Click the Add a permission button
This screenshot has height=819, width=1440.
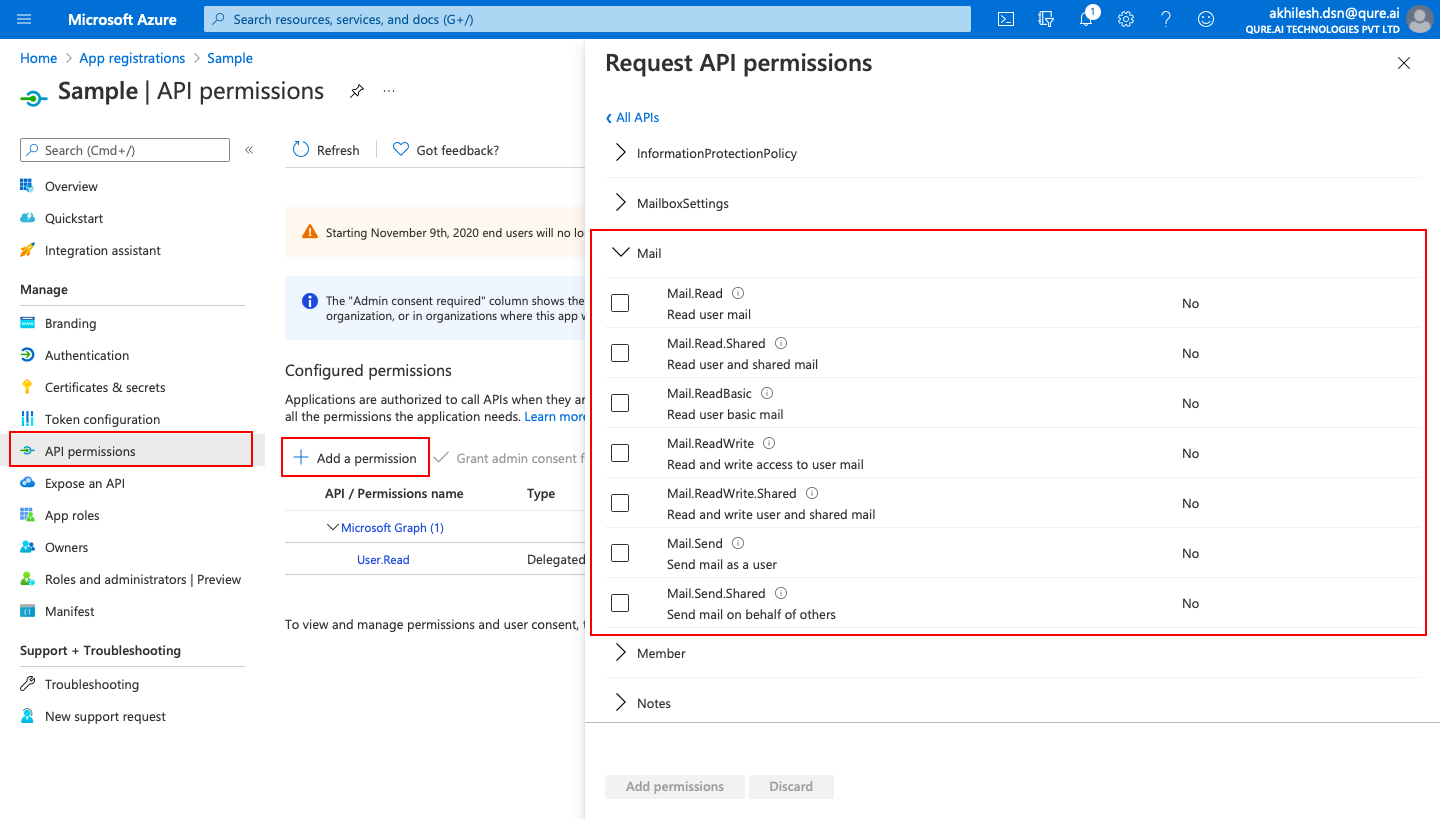point(355,458)
